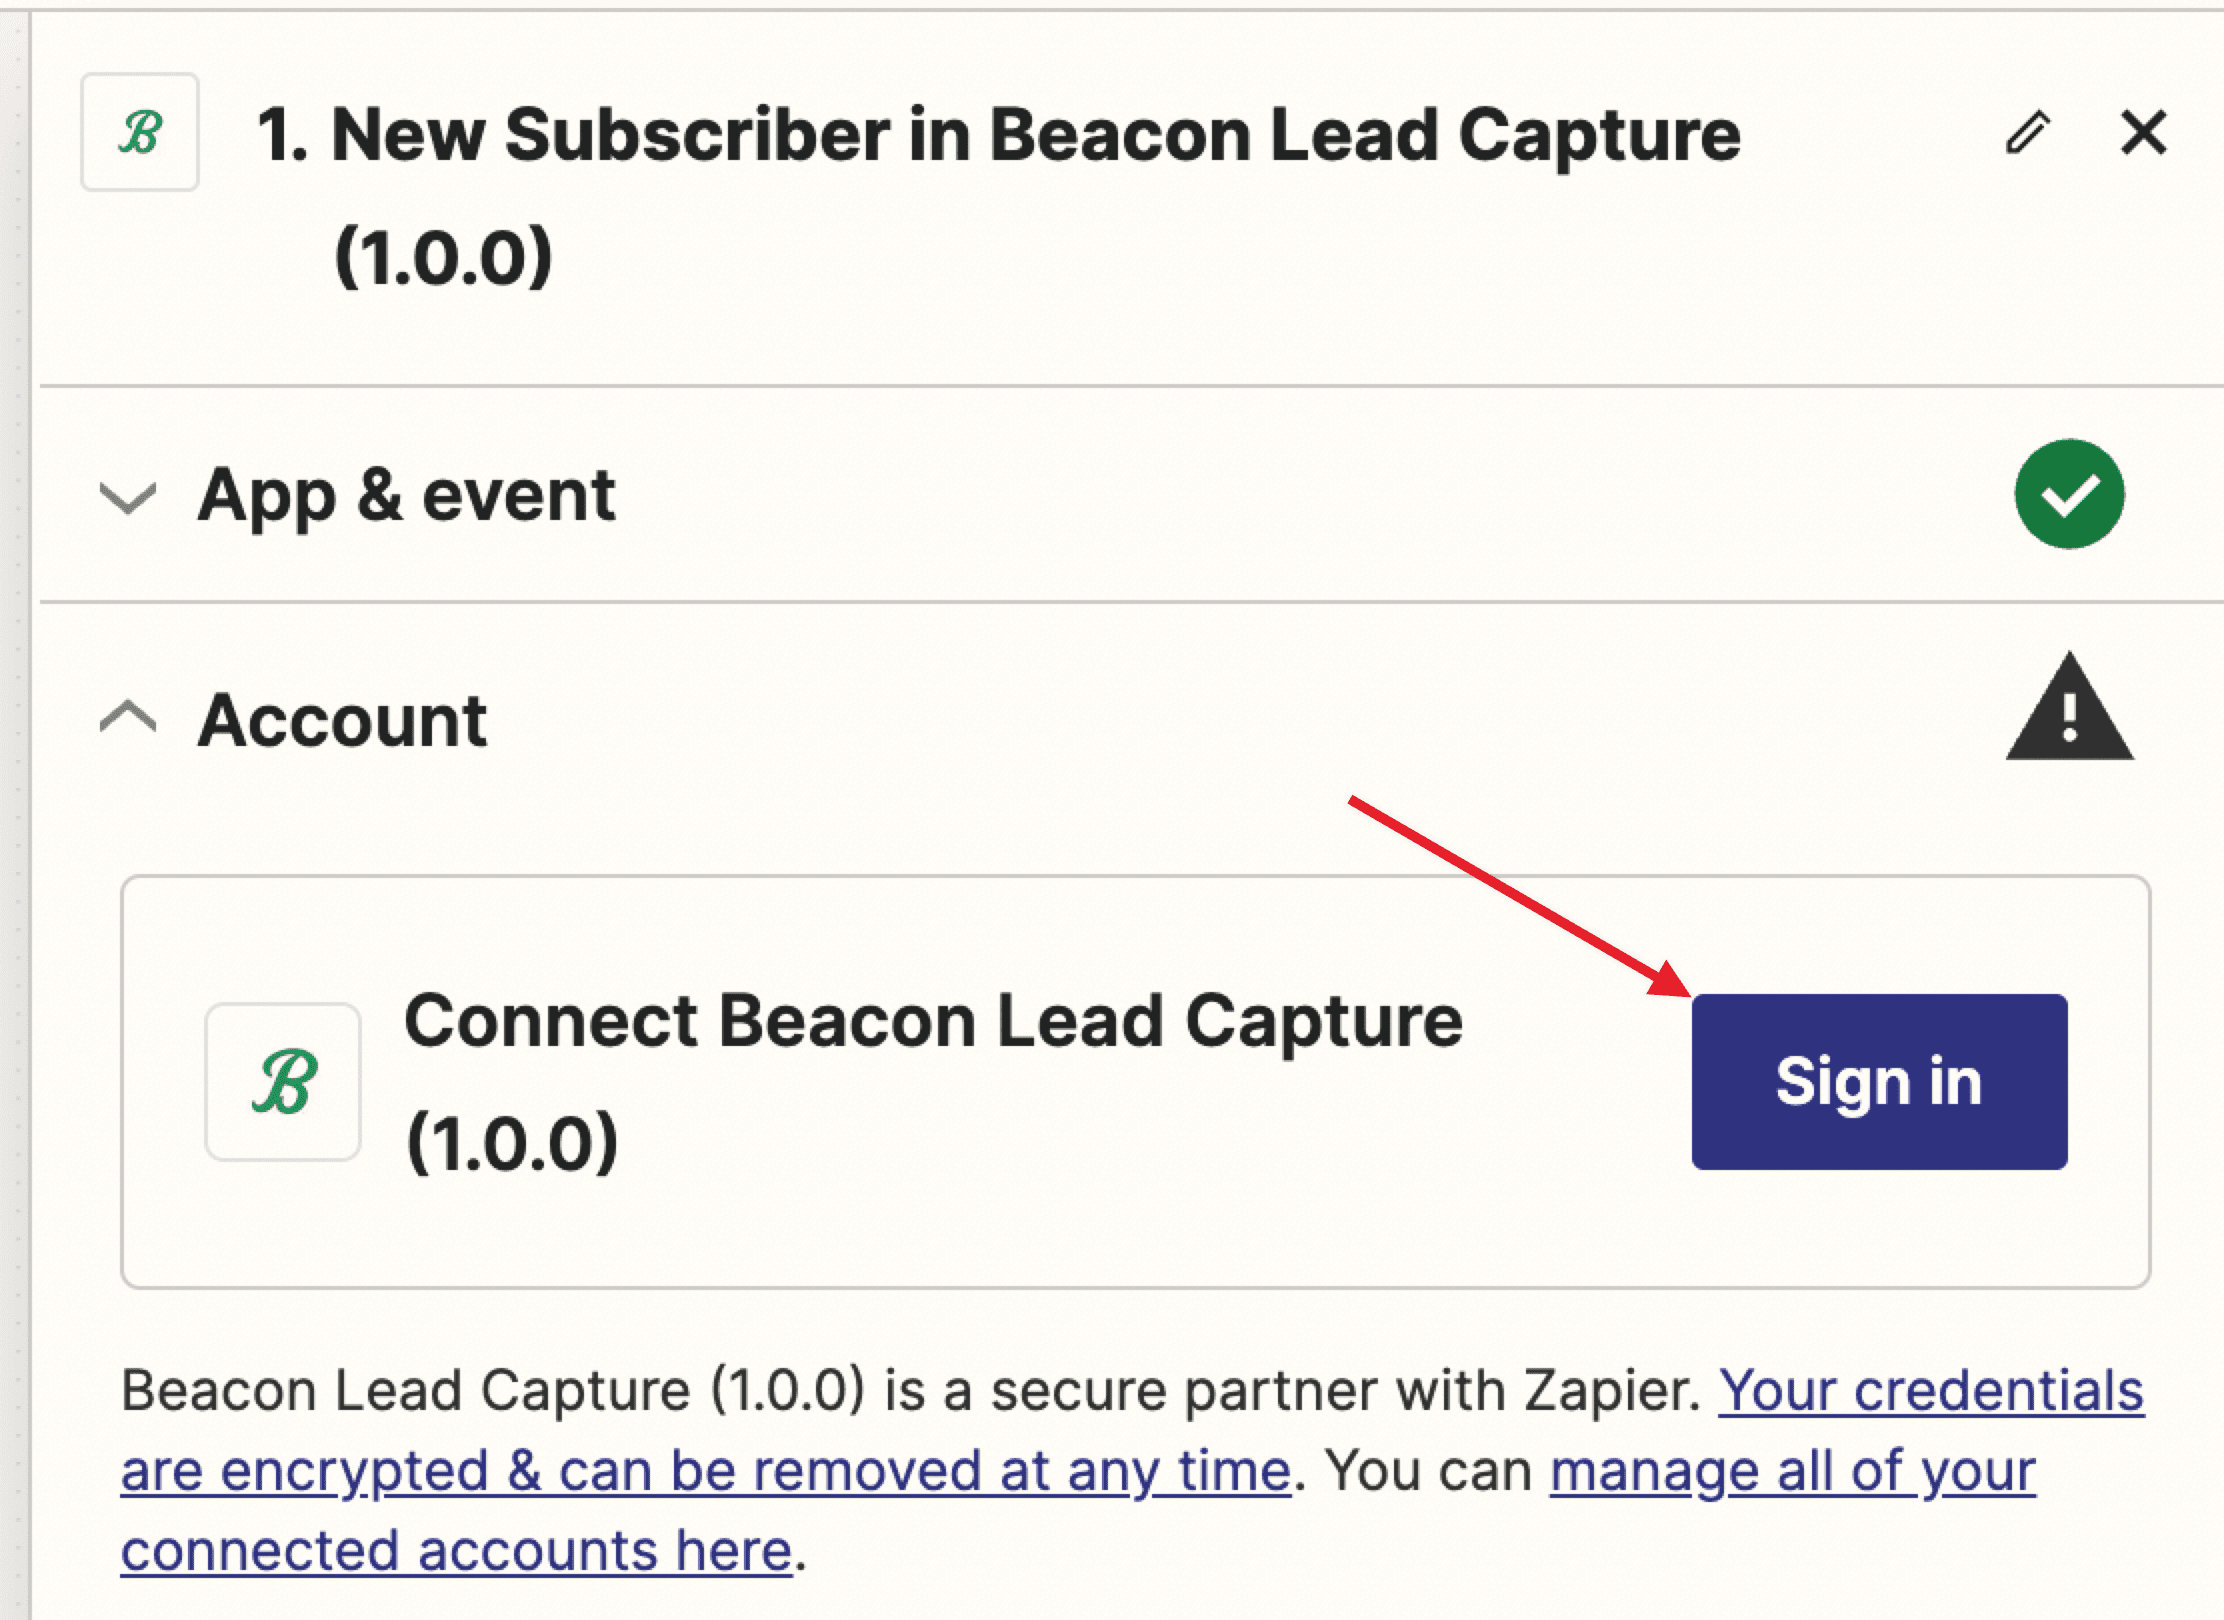Image resolution: width=2224 pixels, height=1620 pixels.
Task: Open the App & event section heading
Action: tap(406, 495)
